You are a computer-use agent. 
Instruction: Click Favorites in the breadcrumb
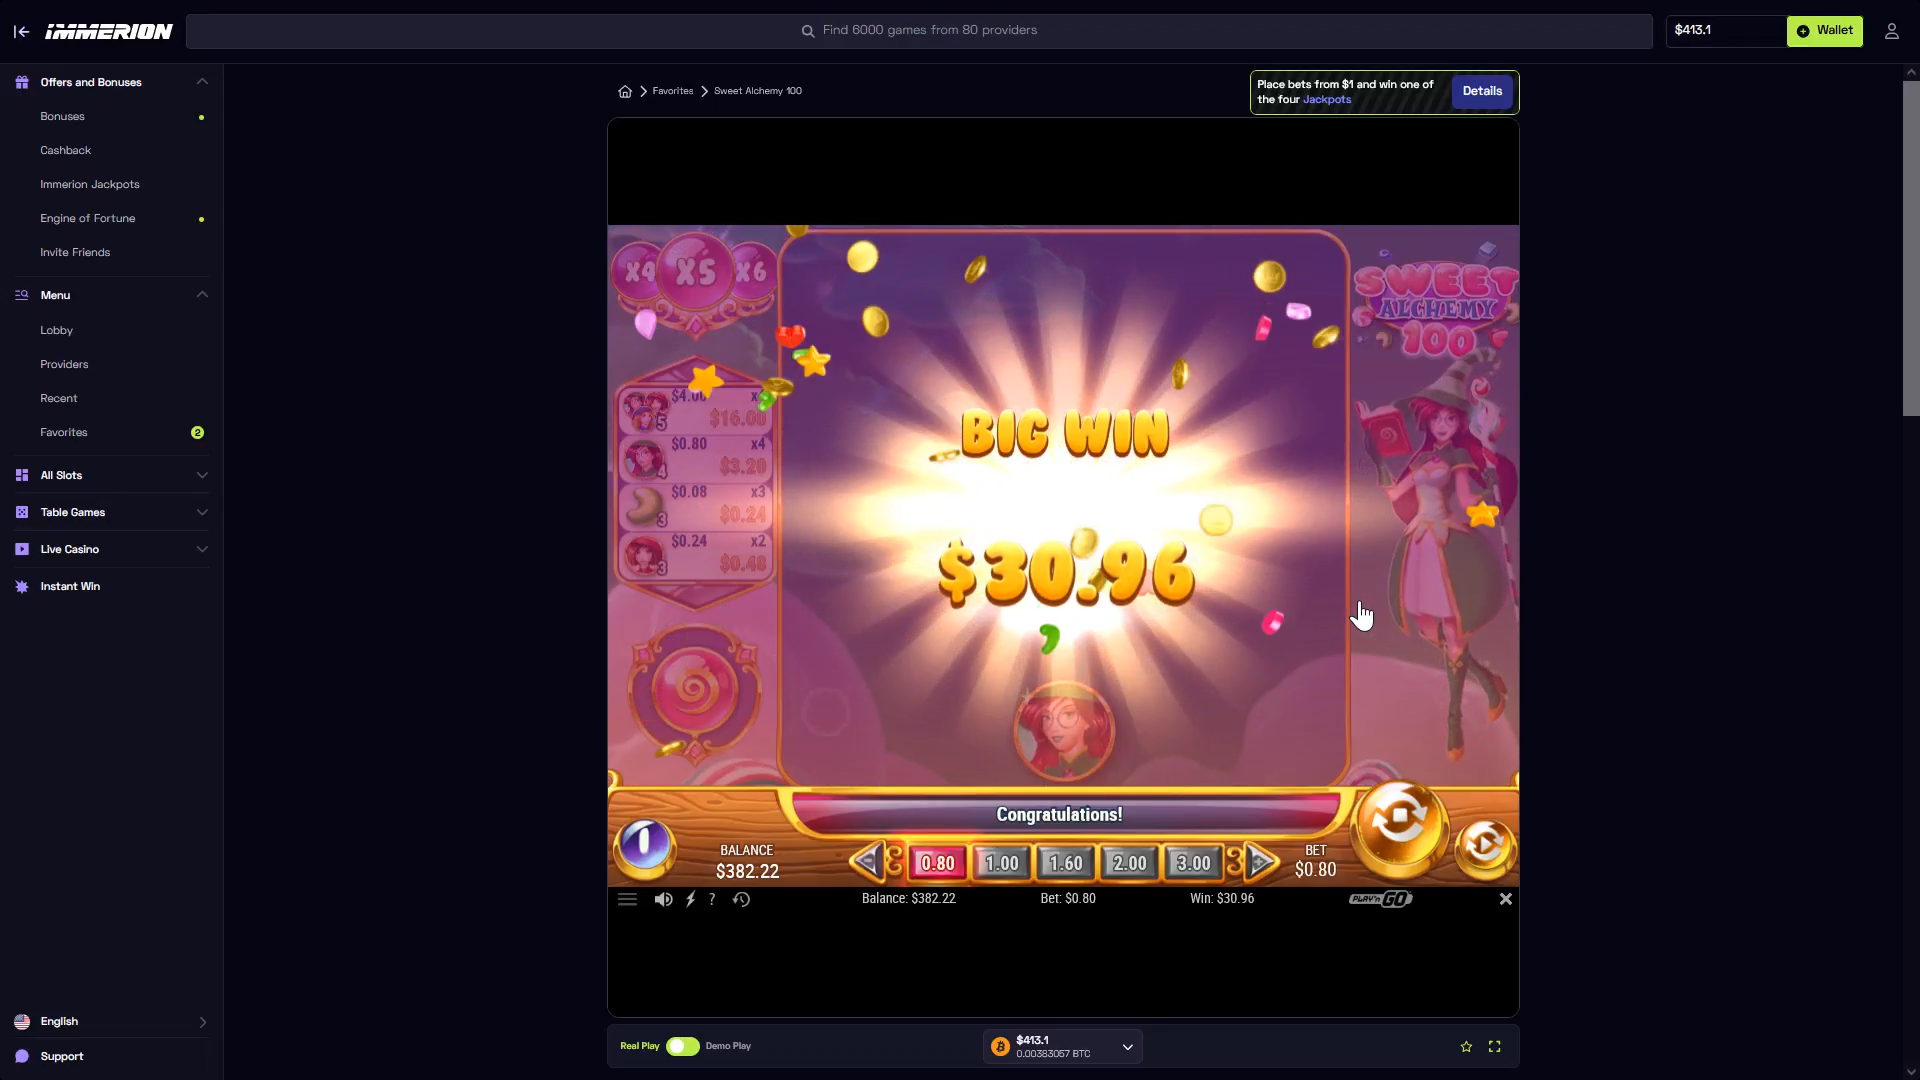pos(672,91)
